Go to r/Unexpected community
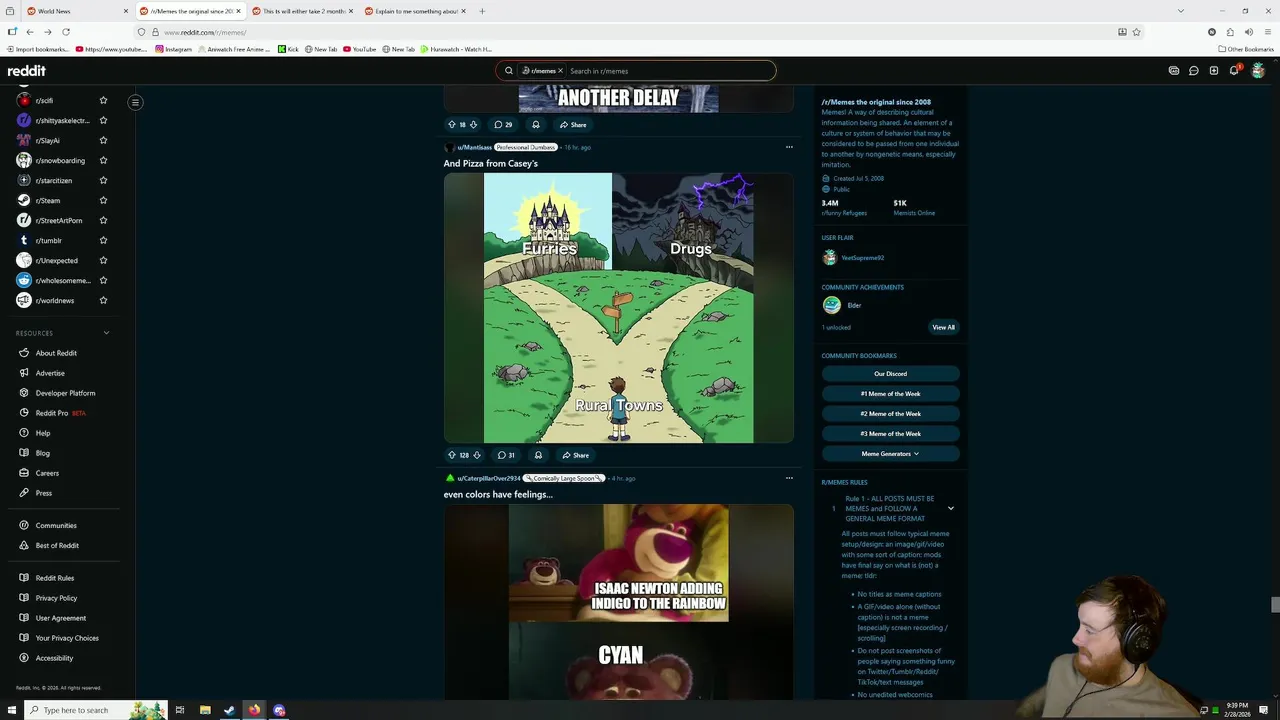 (57, 260)
